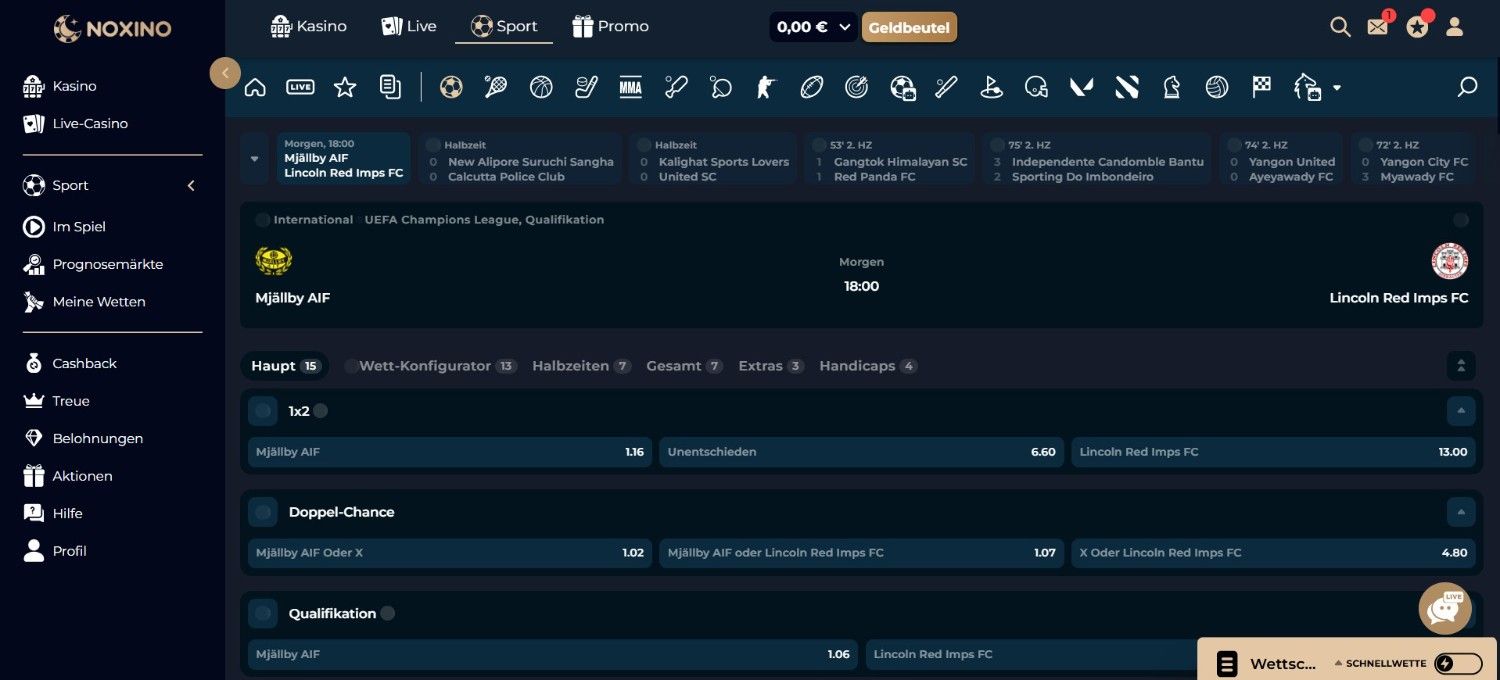Viewport: 1500px width, 680px height.
Task: Select X Oder Lincoln Red Imps FC 4.80
Action: pos(1273,553)
